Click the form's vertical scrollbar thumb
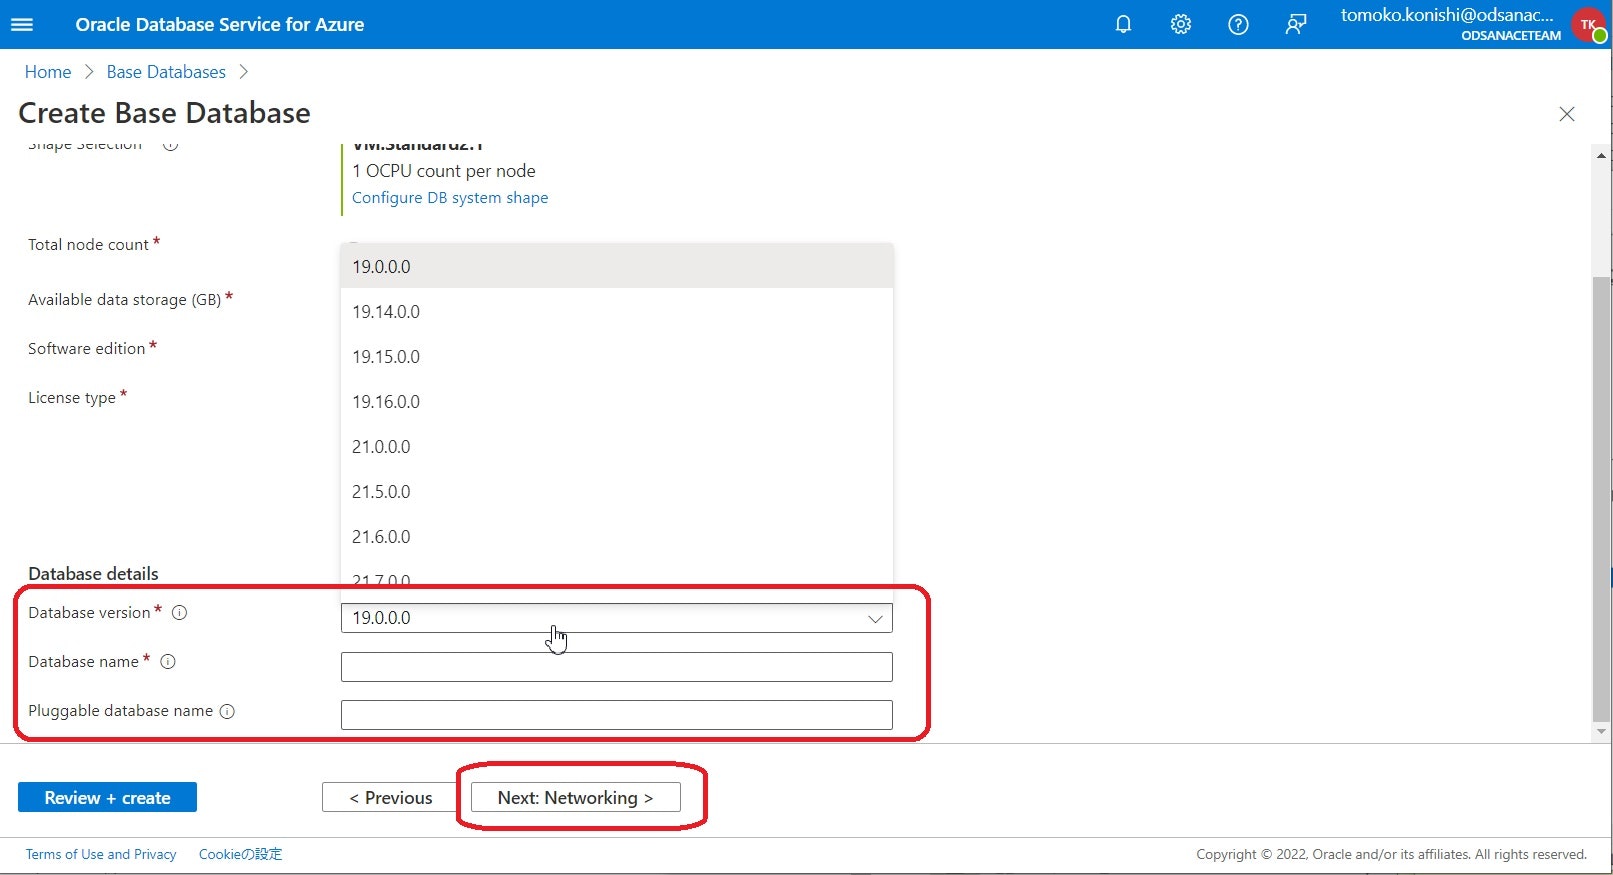1613x875 pixels. tap(1602, 498)
